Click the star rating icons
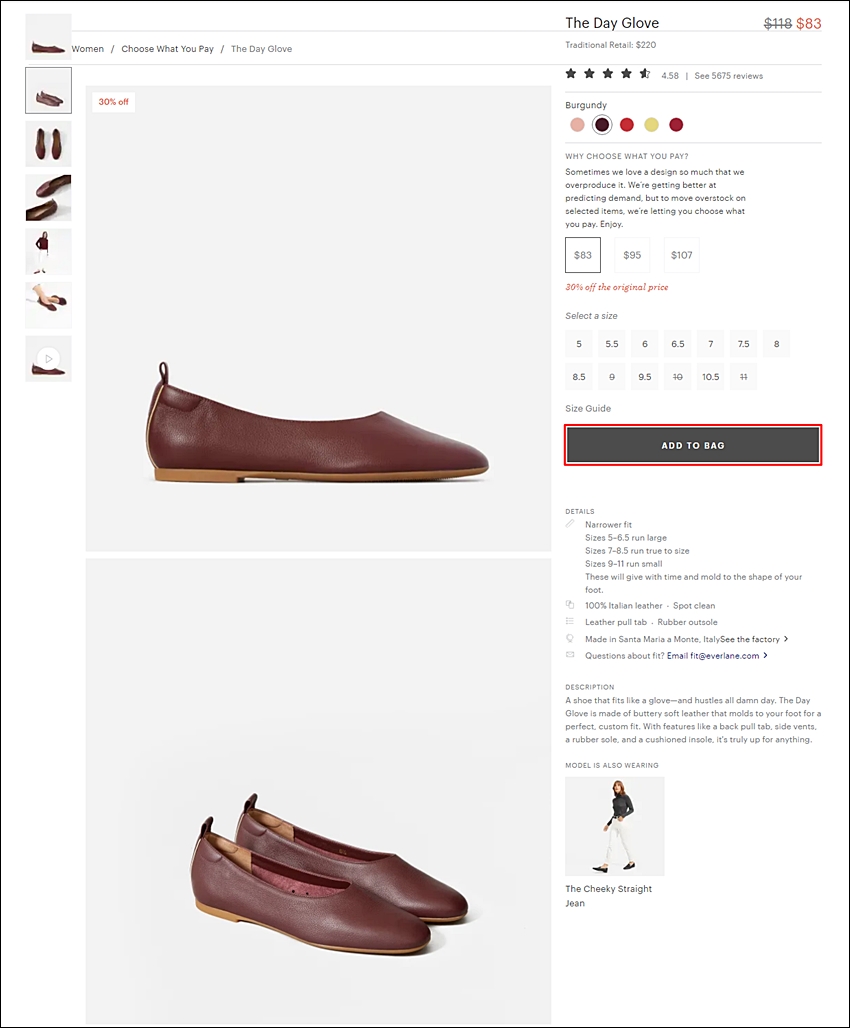The height and width of the screenshot is (1028, 850). click(x=608, y=73)
